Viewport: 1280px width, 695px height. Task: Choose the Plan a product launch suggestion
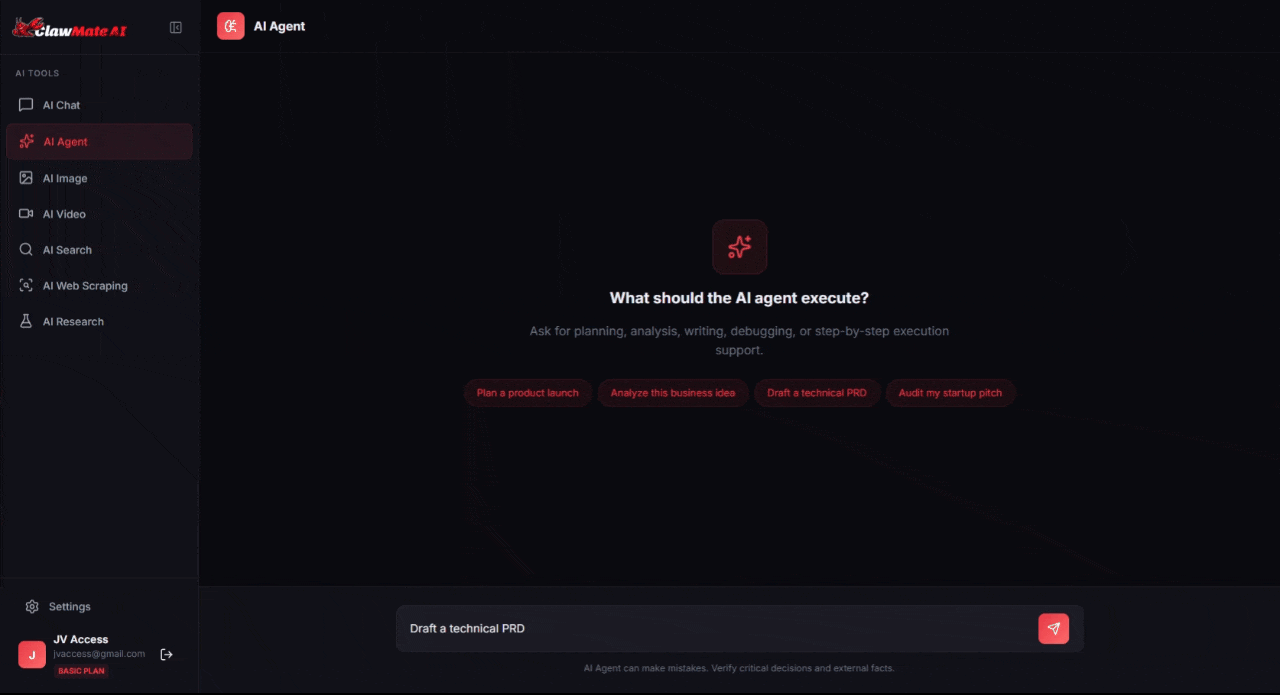pos(528,393)
